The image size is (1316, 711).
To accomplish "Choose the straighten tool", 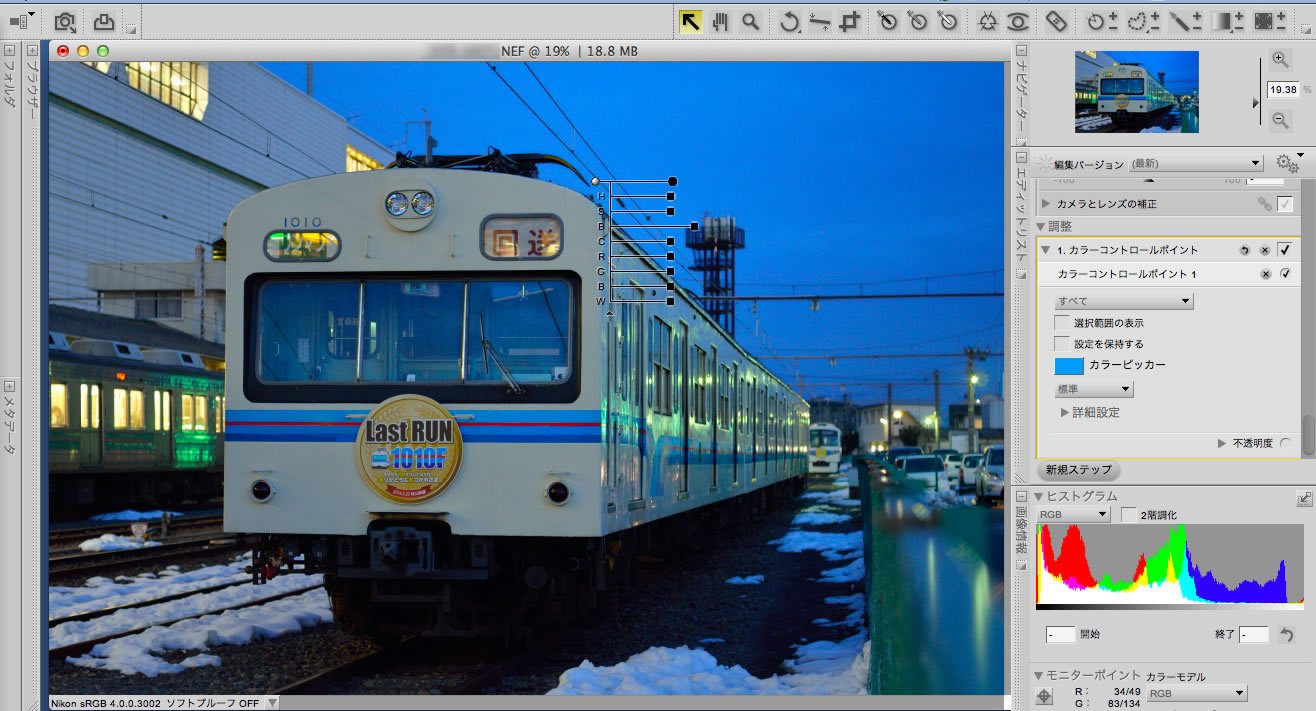I will (820, 21).
